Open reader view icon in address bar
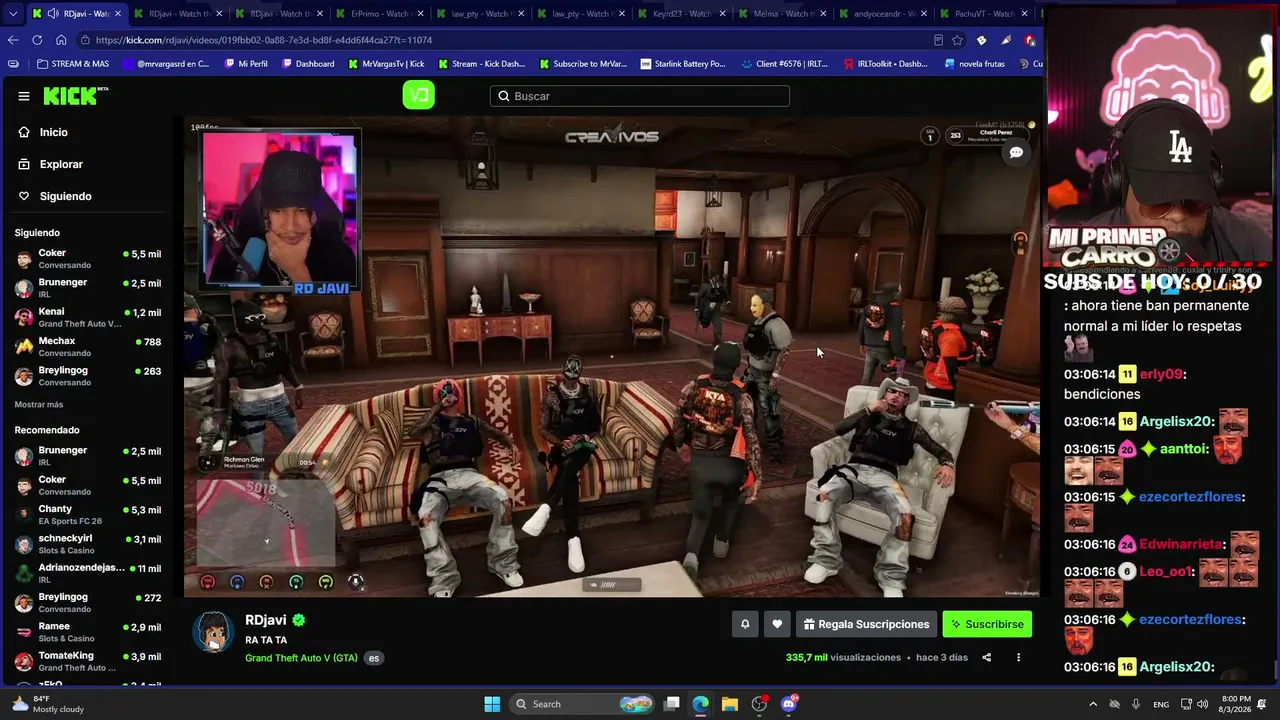The image size is (1280, 720). point(938,40)
